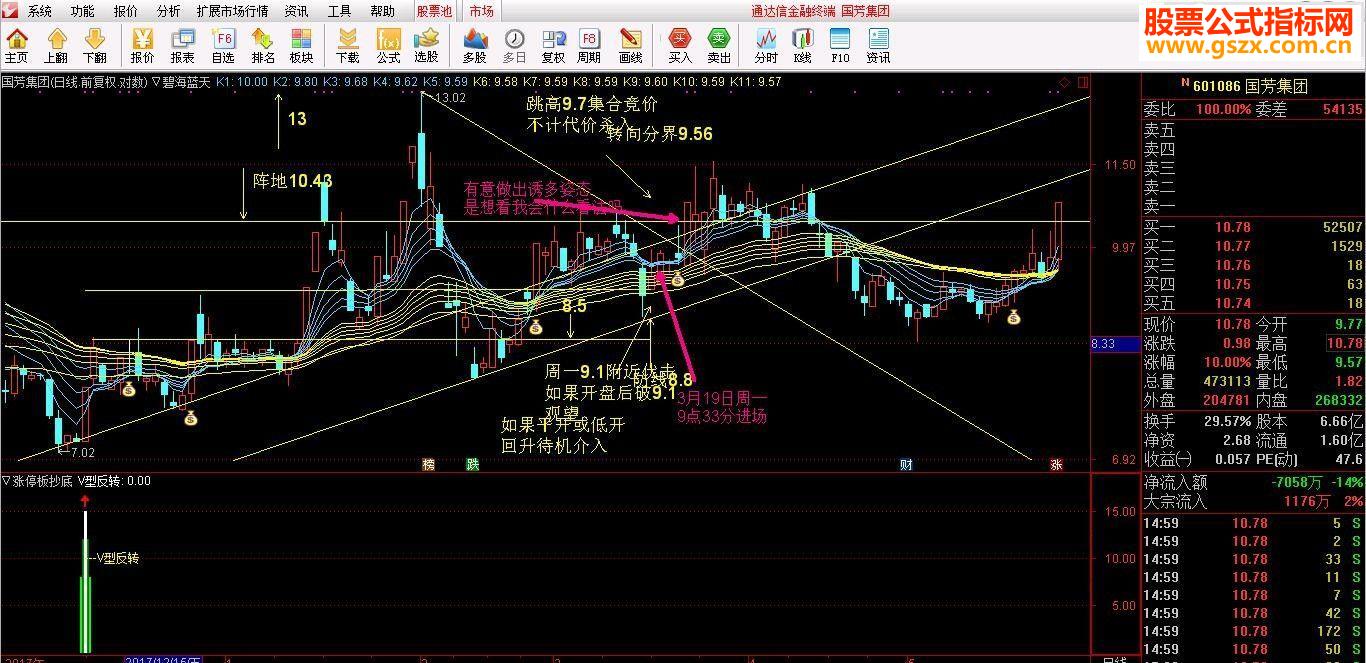Click the 买二 price 10.77
Viewport: 1366px width, 663px height.
point(1233,246)
